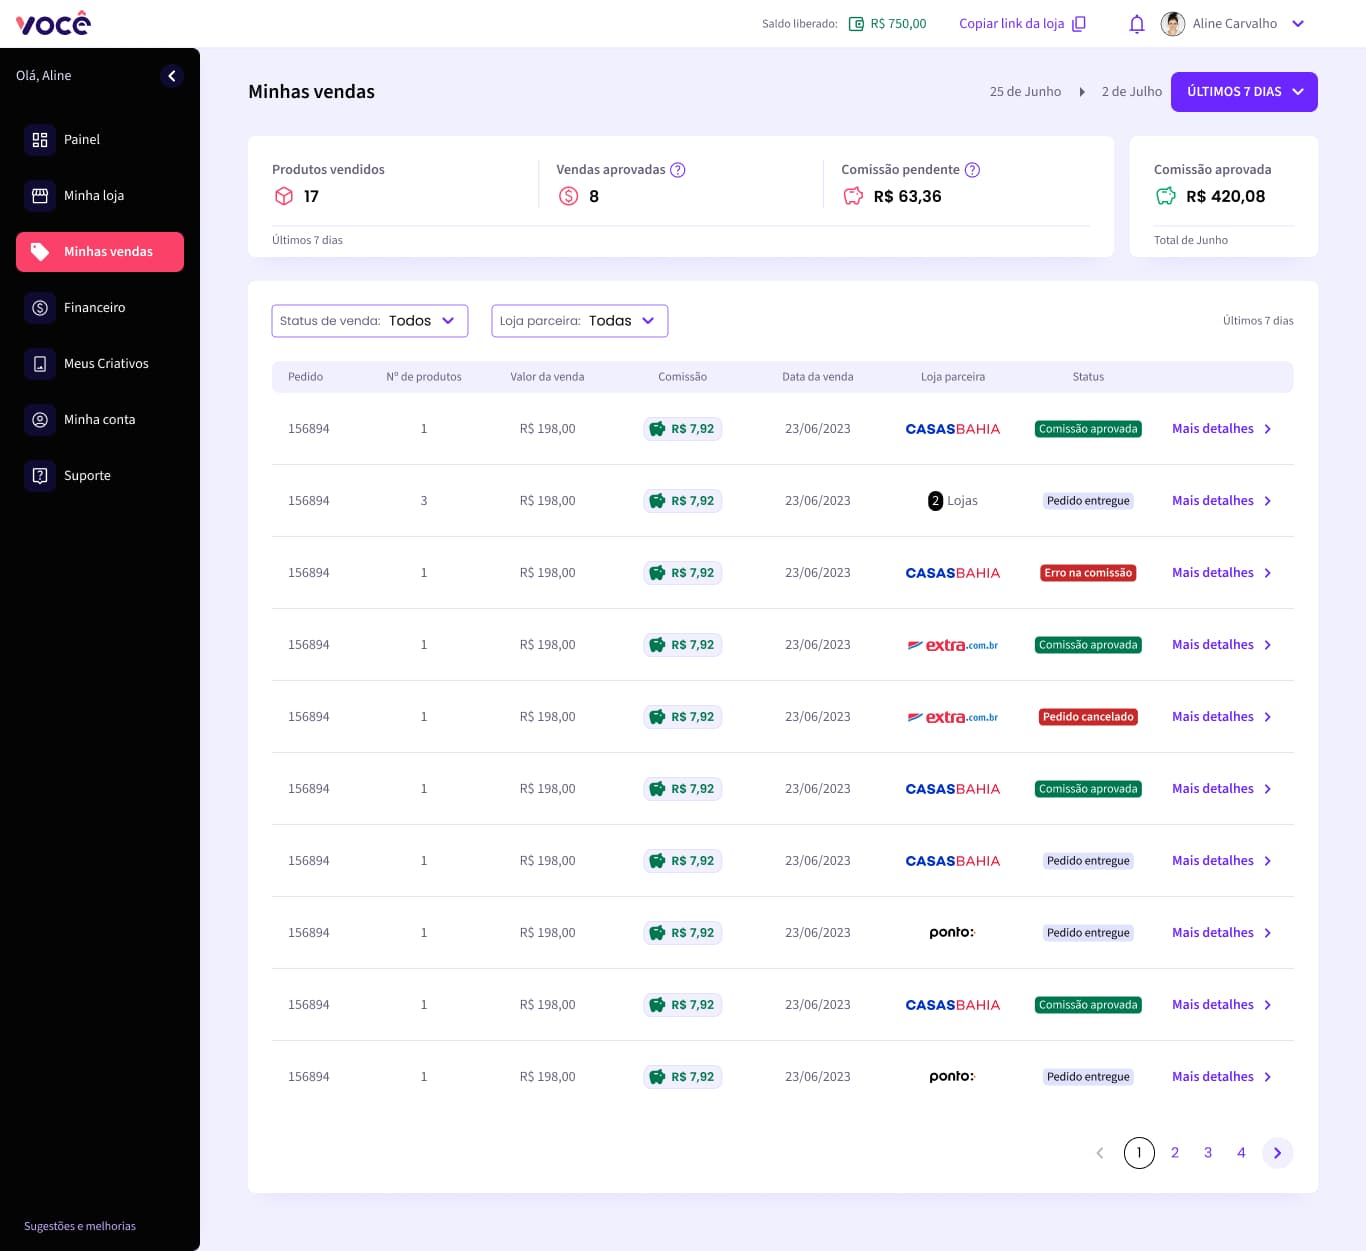The image size is (1366, 1251).
Task: Click the copy store link icon
Action: coord(1079,24)
